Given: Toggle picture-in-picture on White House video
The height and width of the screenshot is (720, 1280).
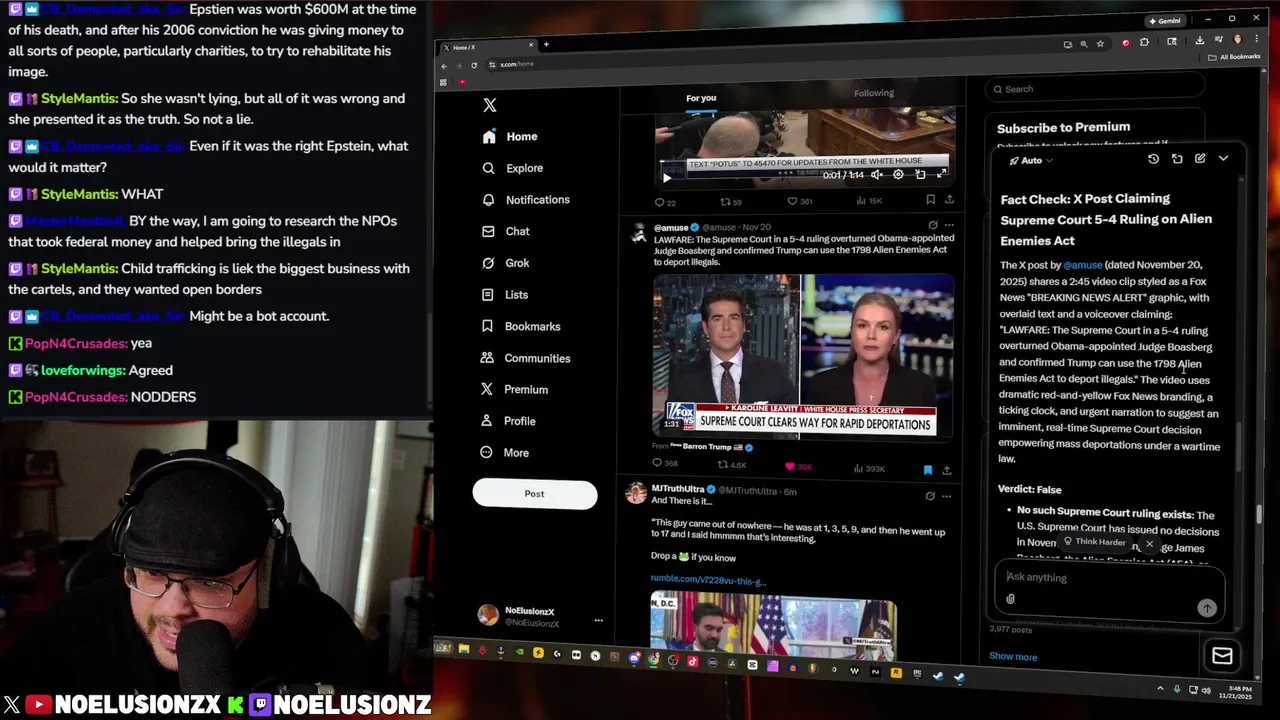Looking at the screenshot, I should [920, 174].
